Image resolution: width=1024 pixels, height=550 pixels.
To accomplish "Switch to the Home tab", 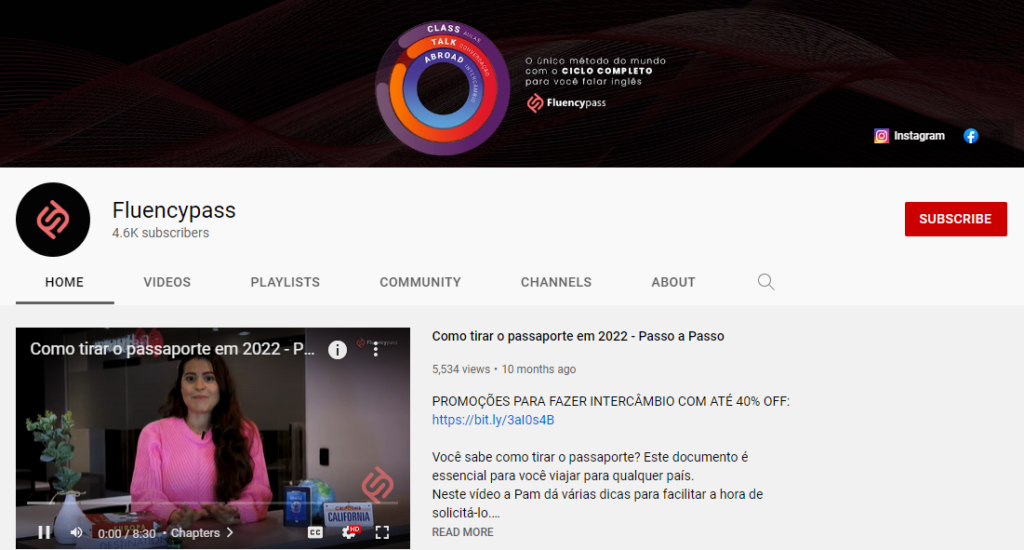I will (x=64, y=282).
